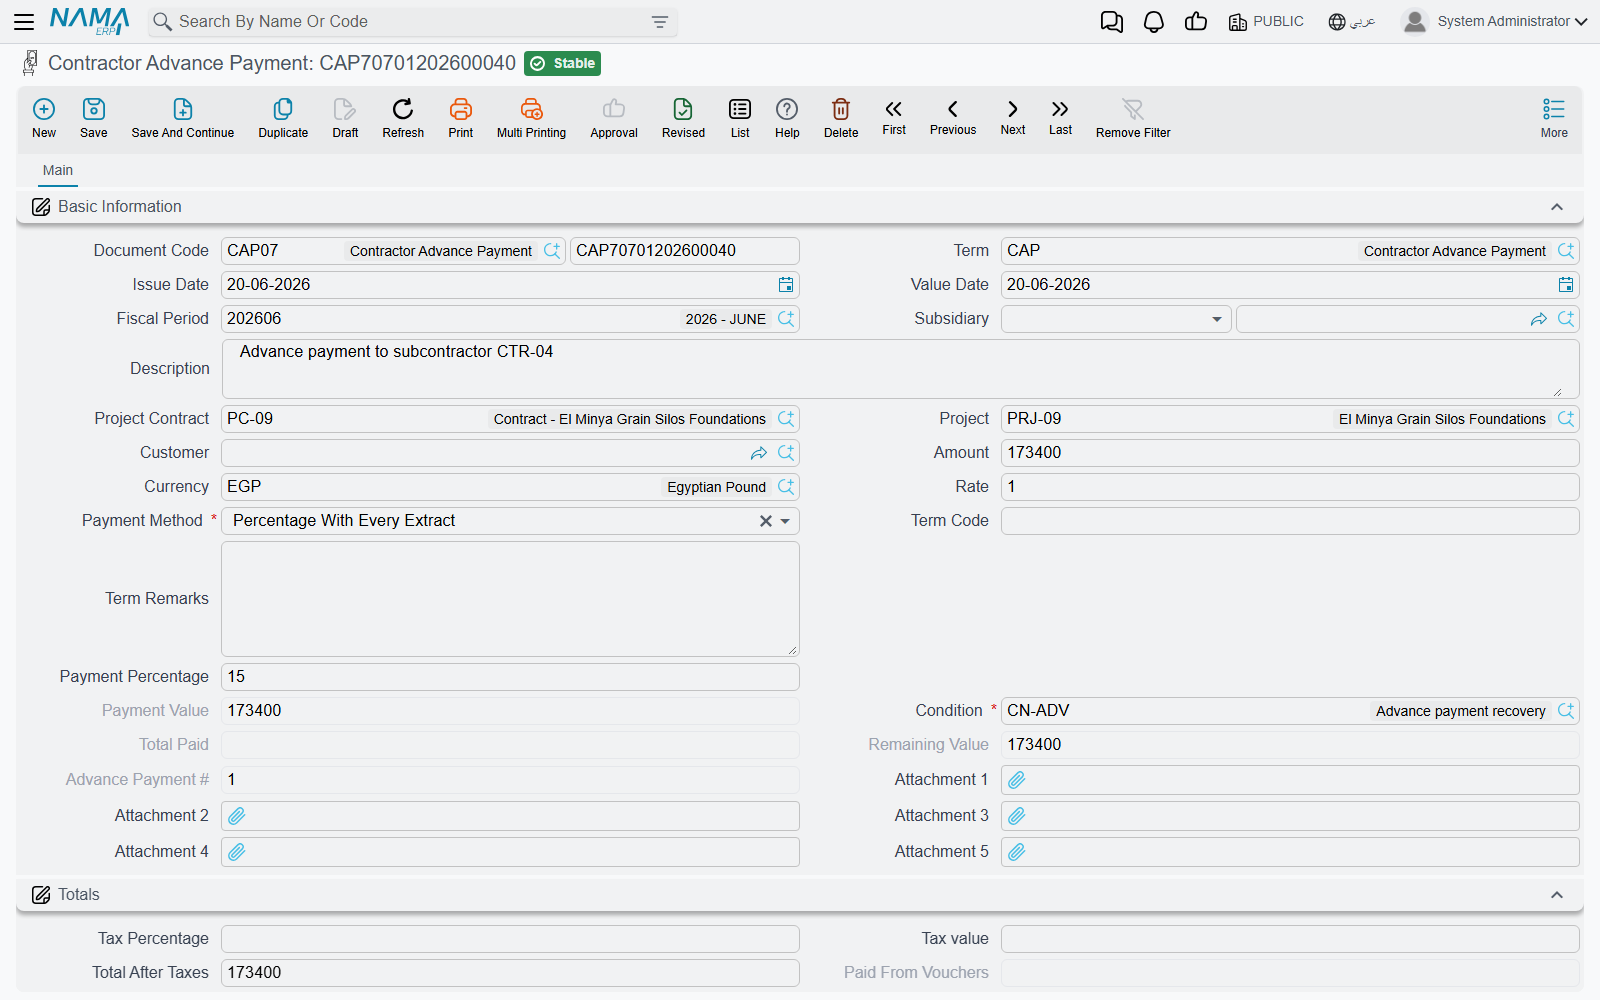Open Issue Date calendar picker

[786, 285]
